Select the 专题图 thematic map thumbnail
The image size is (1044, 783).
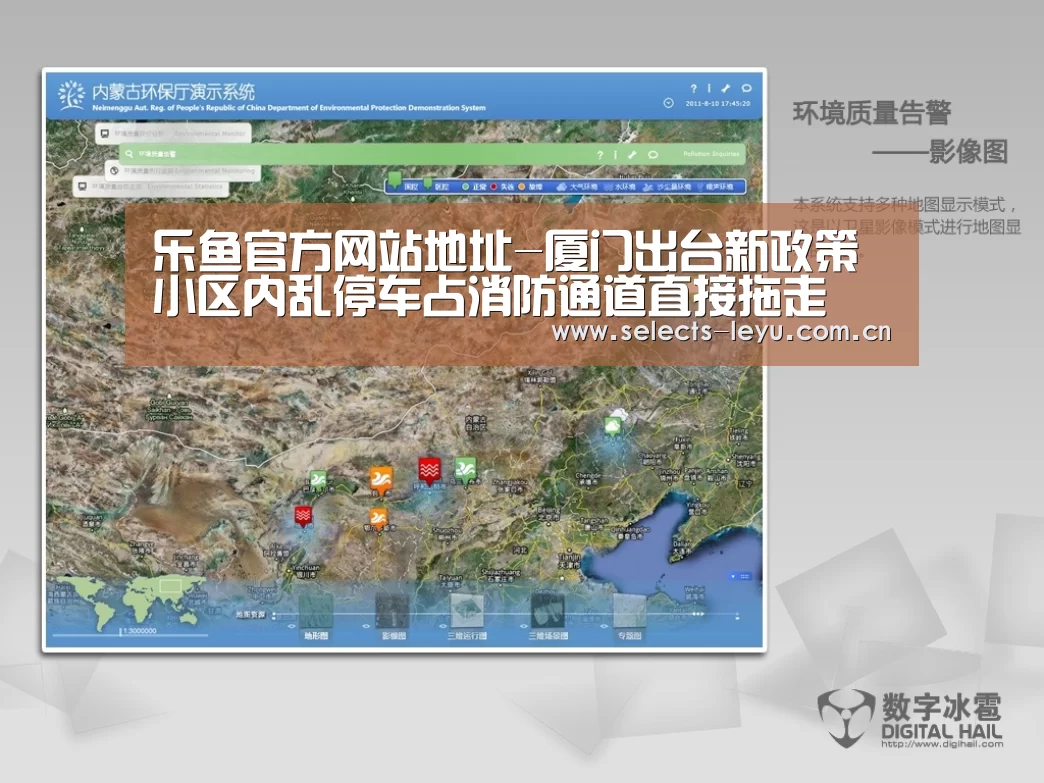[629, 612]
